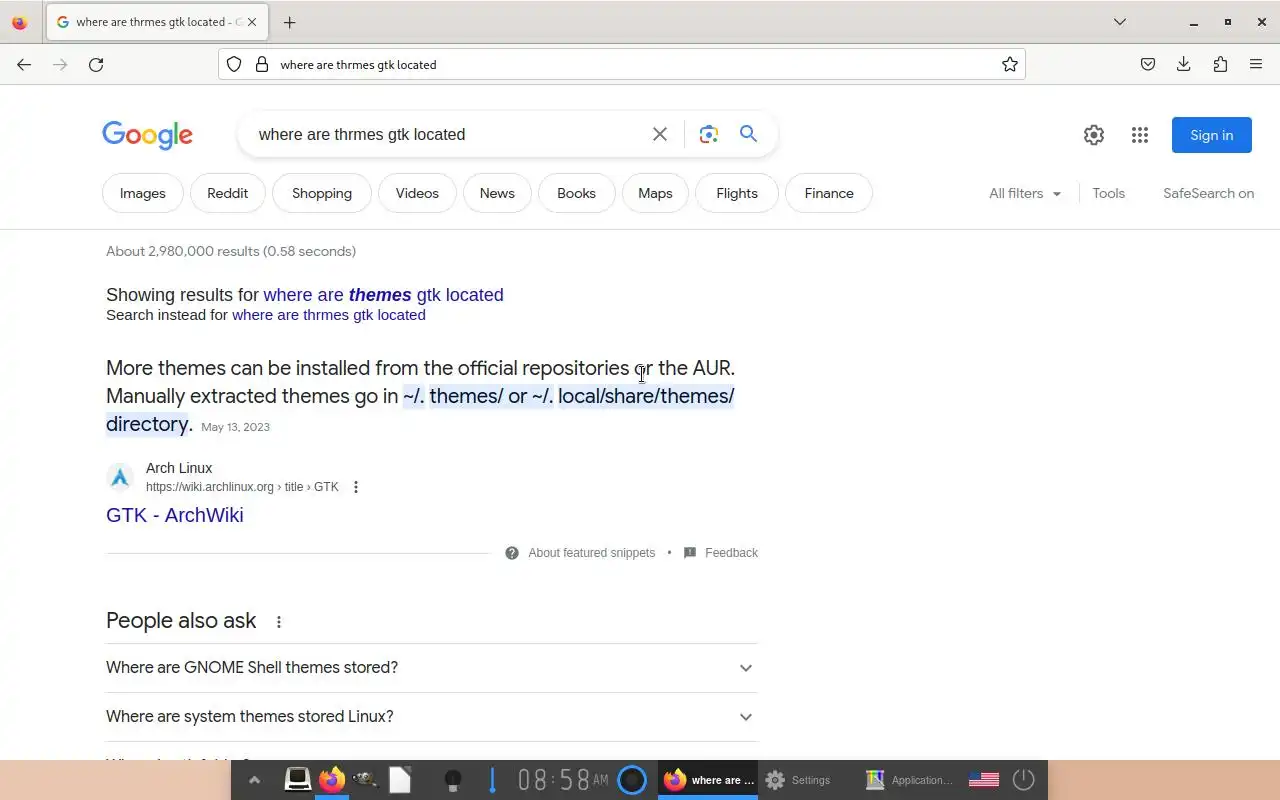
Task: Expand 'Where are system themes stored Linux?'
Action: pos(432,716)
